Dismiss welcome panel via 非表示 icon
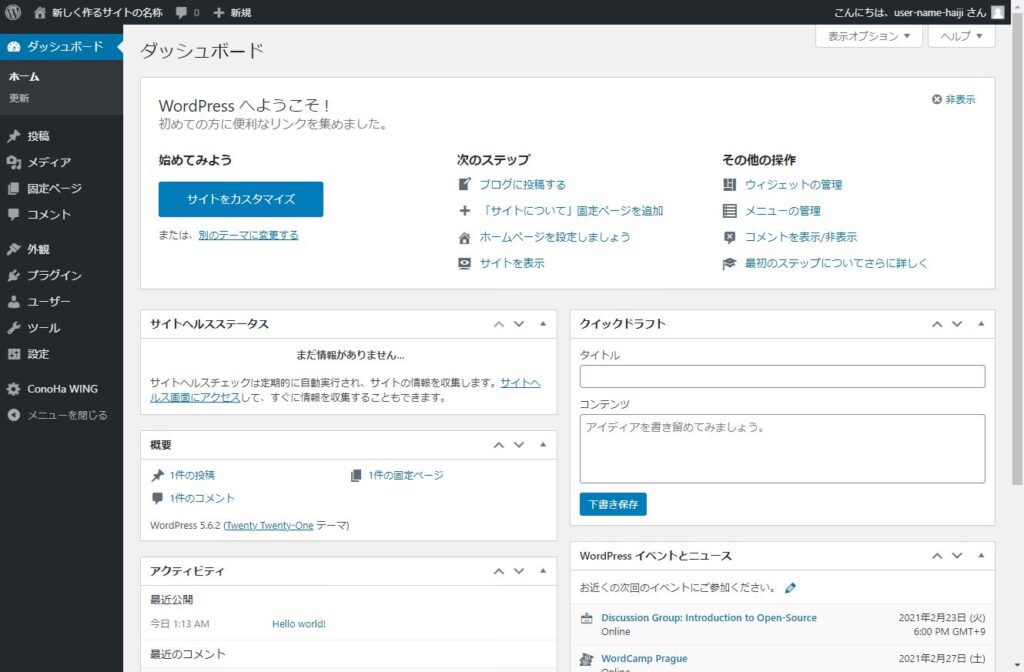The width and height of the screenshot is (1024, 672). click(936, 99)
